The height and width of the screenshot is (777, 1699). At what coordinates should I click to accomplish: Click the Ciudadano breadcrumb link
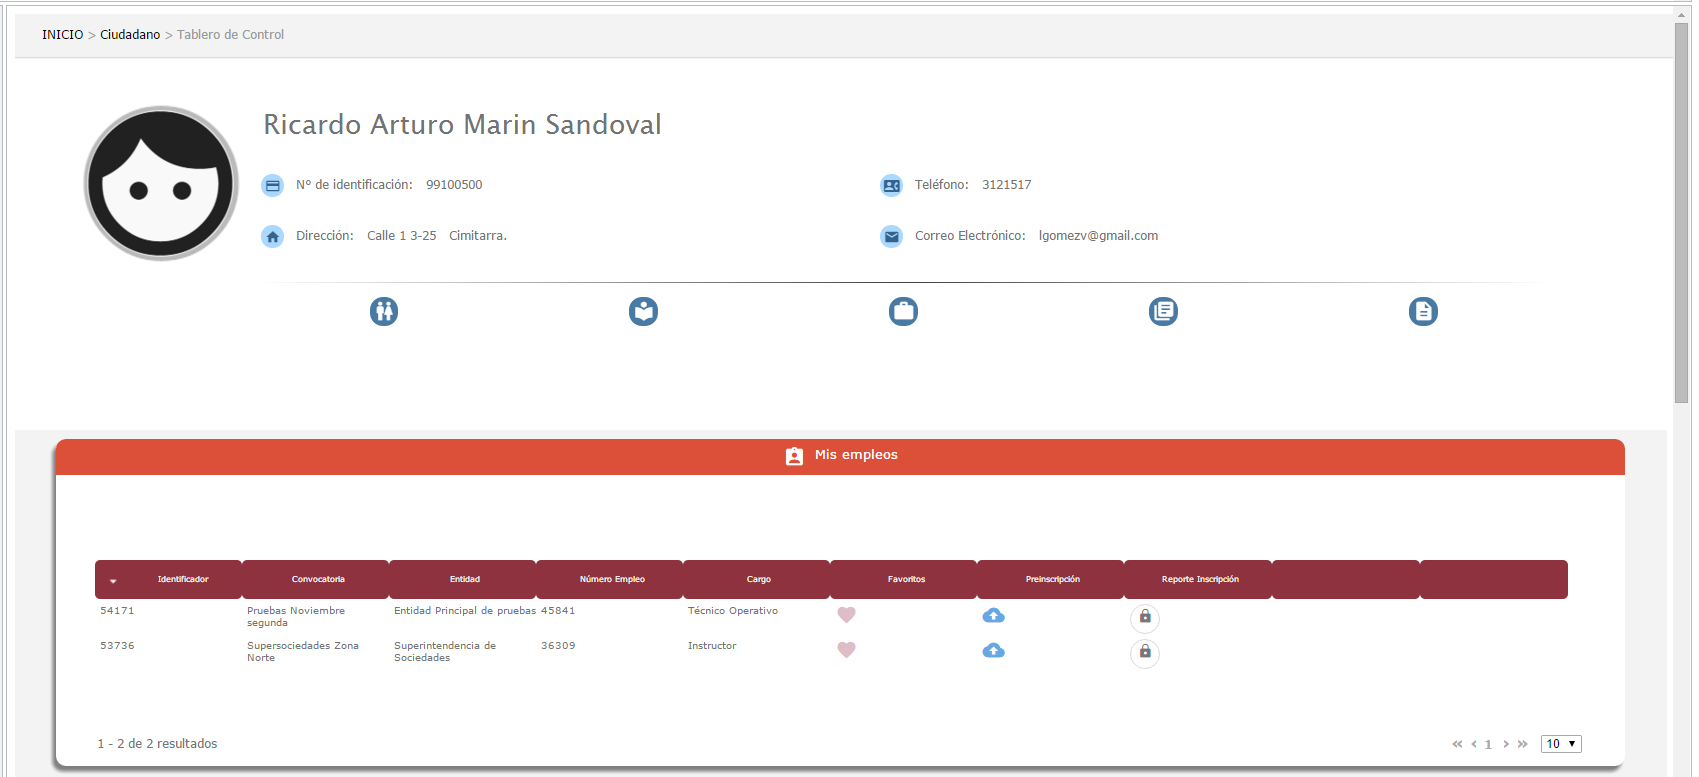(x=130, y=35)
